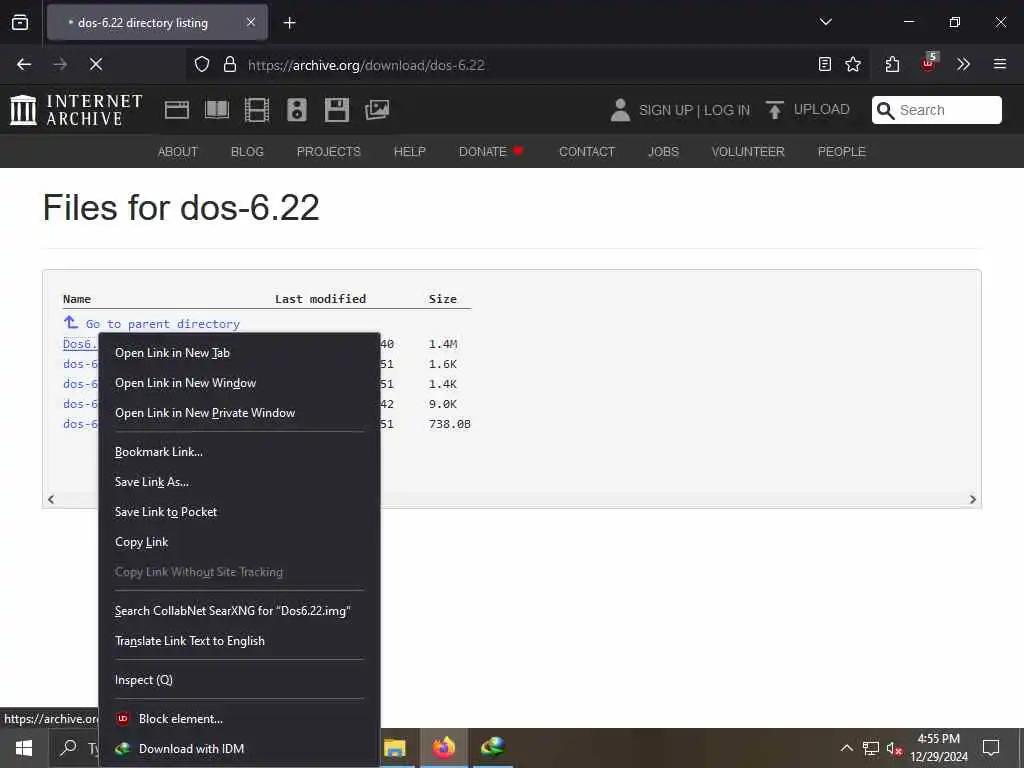Choose Download with IDM entry

239,748
